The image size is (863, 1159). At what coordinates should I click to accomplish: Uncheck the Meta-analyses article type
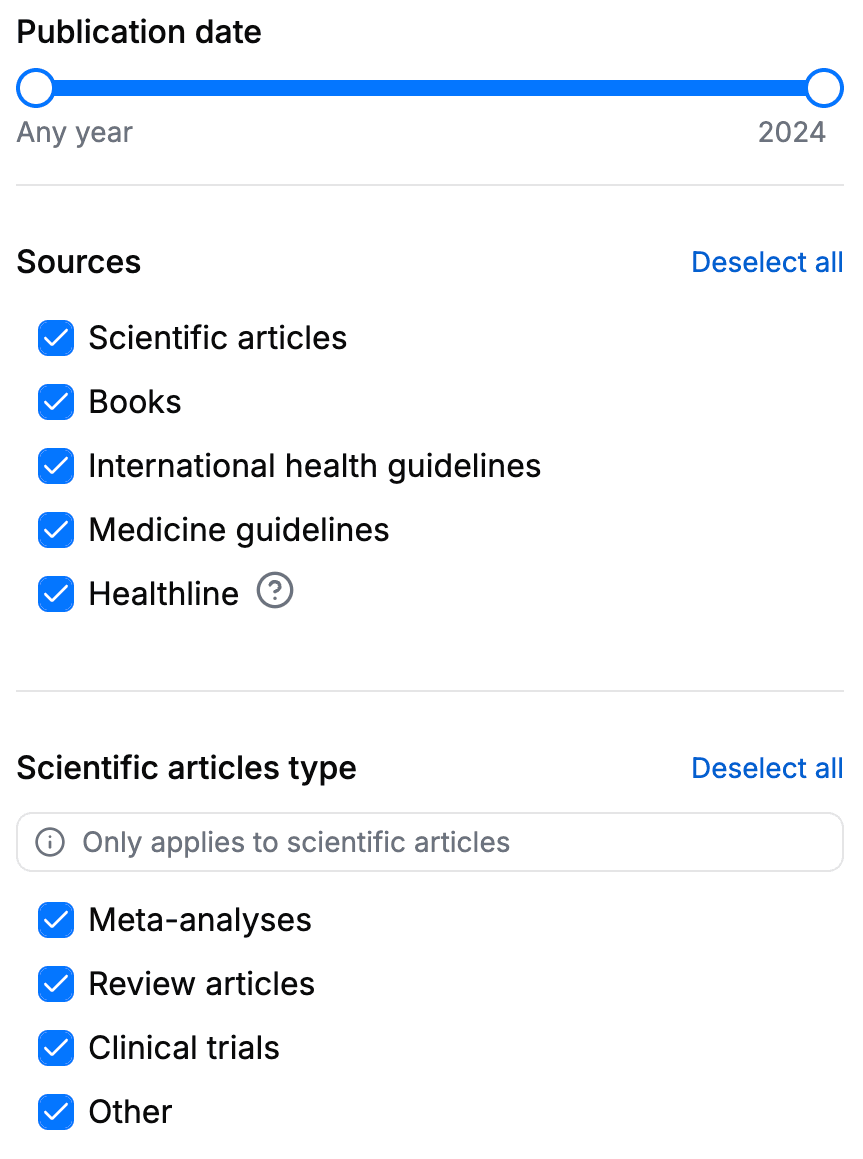click(55, 920)
